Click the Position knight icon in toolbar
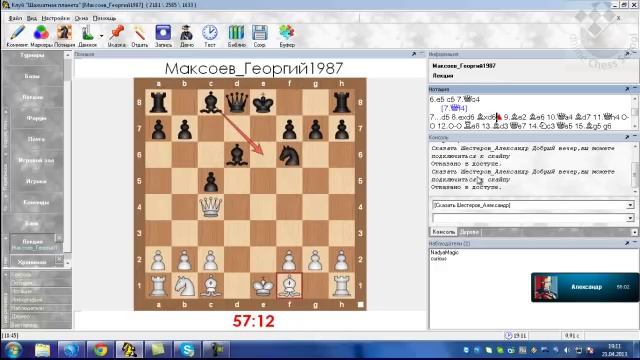The width and height of the screenshot is (640, 360). tap(64, 33)
